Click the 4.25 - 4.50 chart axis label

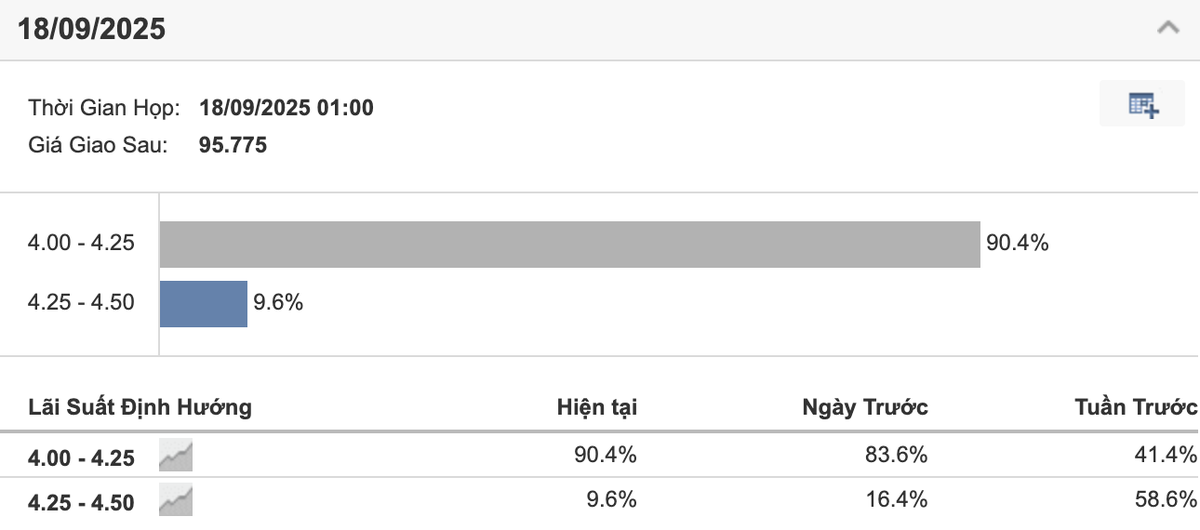pos(80,302)
